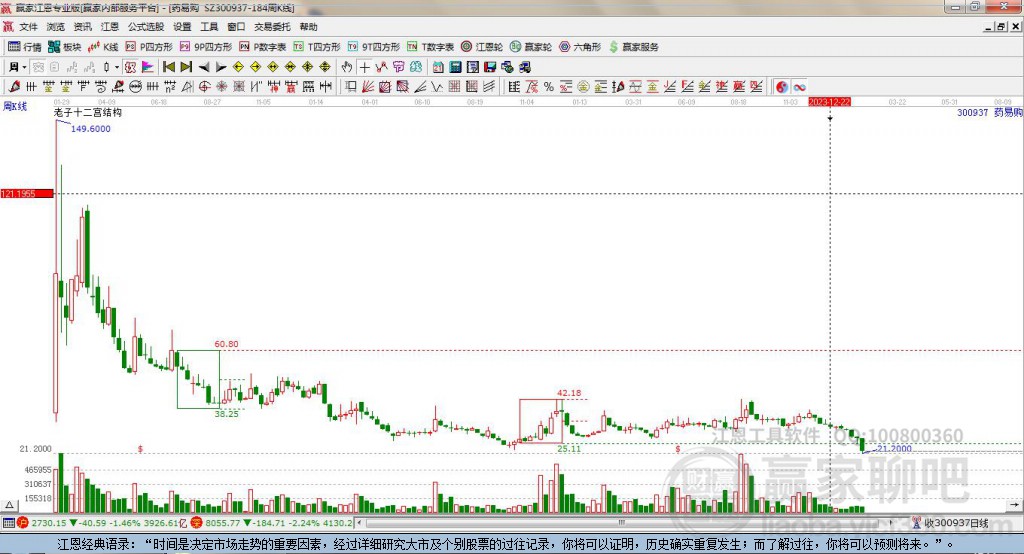Click the 149.6000 high price label

point(91,129)
